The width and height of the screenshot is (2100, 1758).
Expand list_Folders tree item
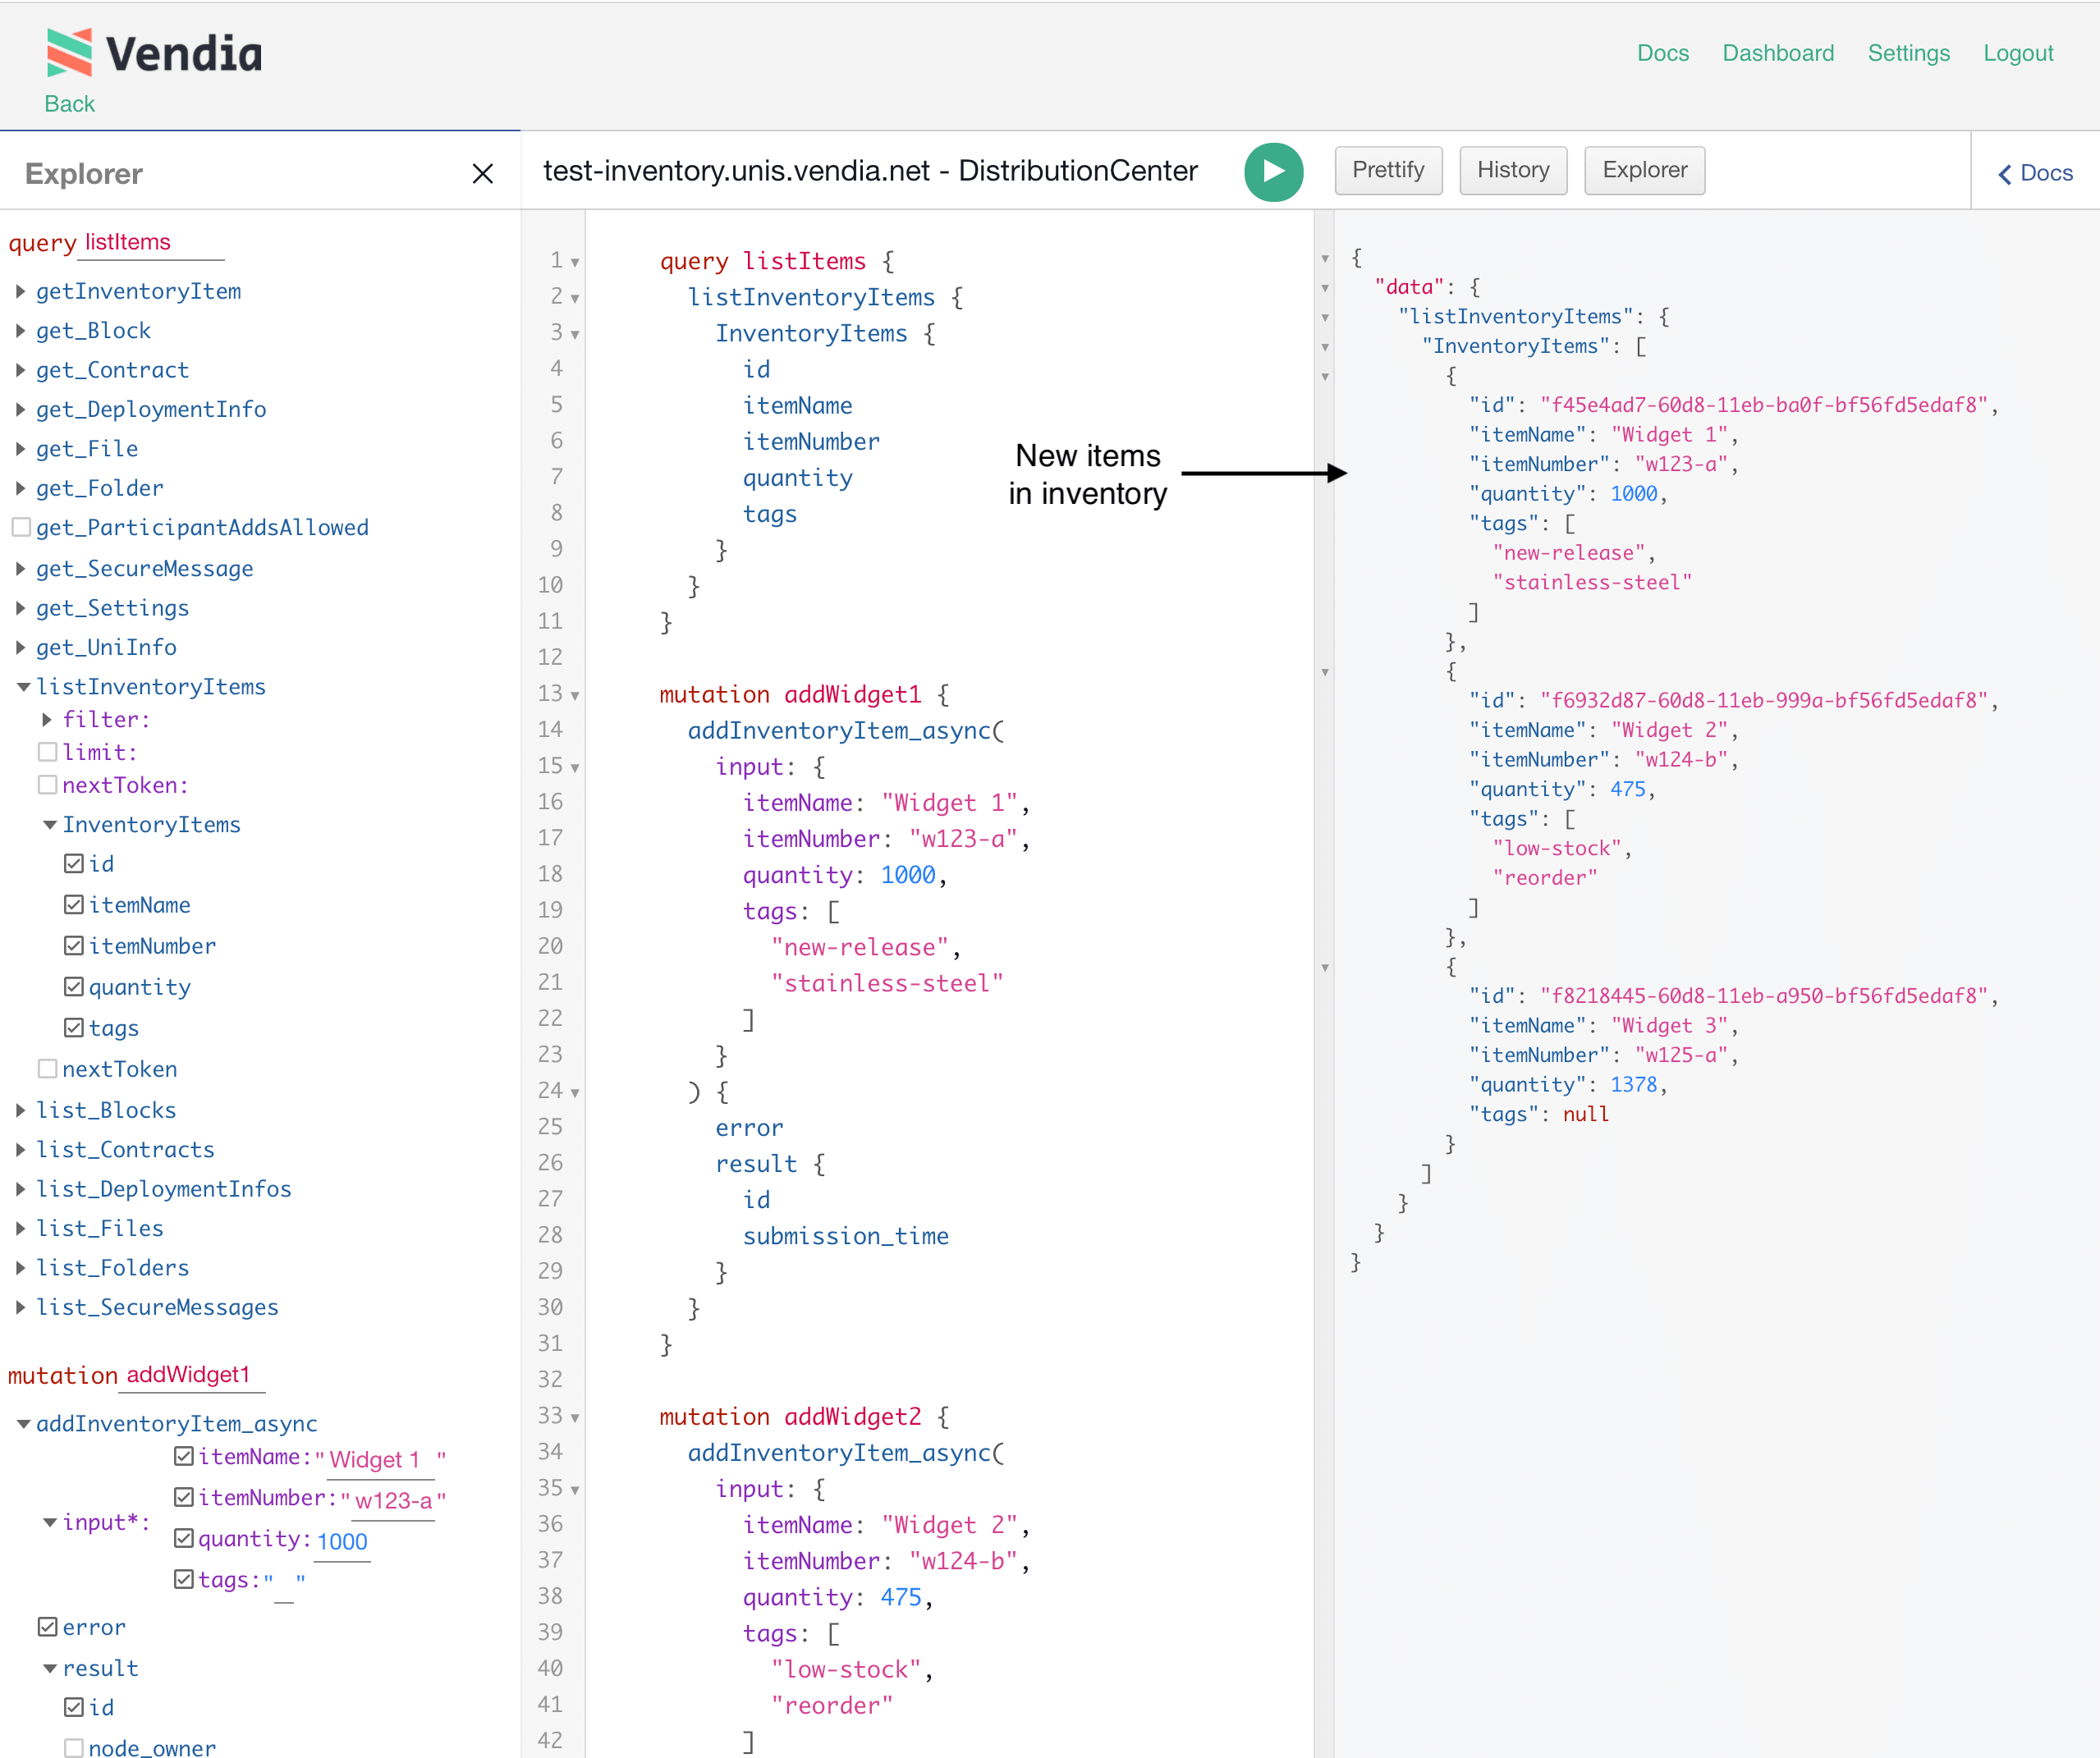coord(20,1268)
